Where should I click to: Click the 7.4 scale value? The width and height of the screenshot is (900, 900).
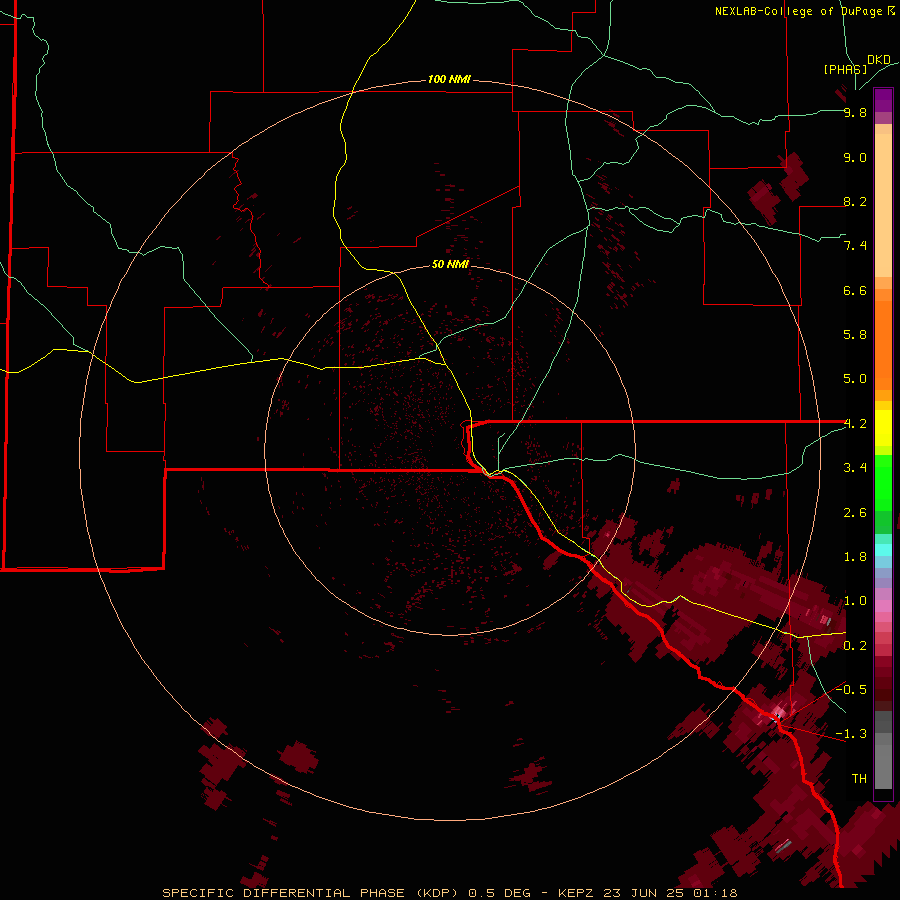click(x=855, y=246)
